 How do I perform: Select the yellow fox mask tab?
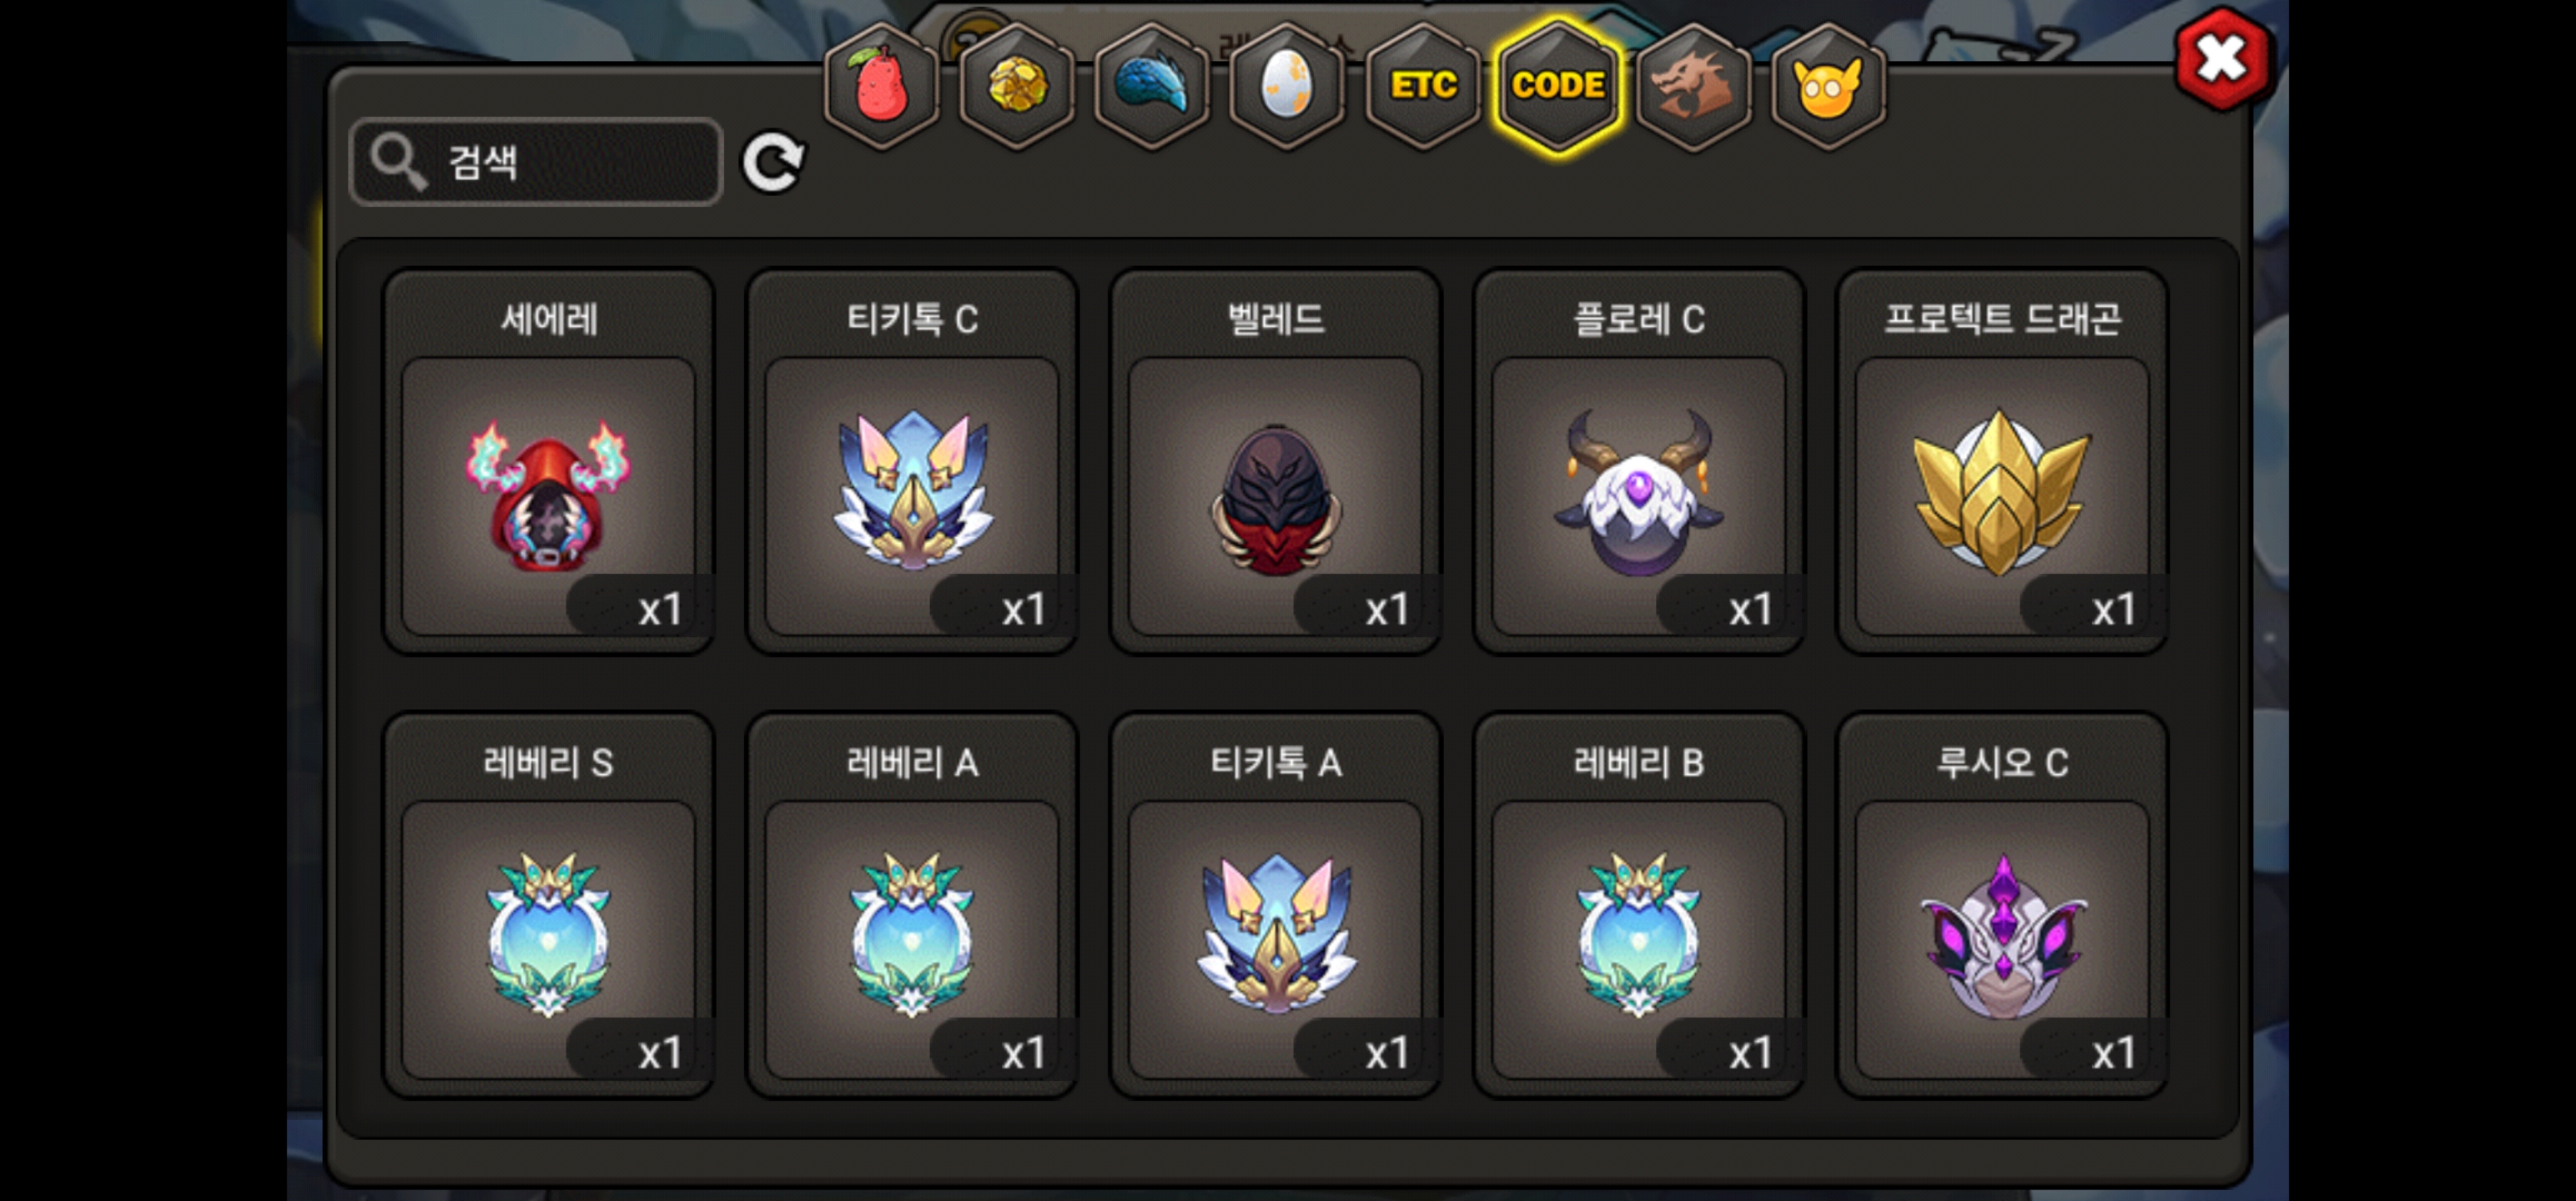(1828, 86)
